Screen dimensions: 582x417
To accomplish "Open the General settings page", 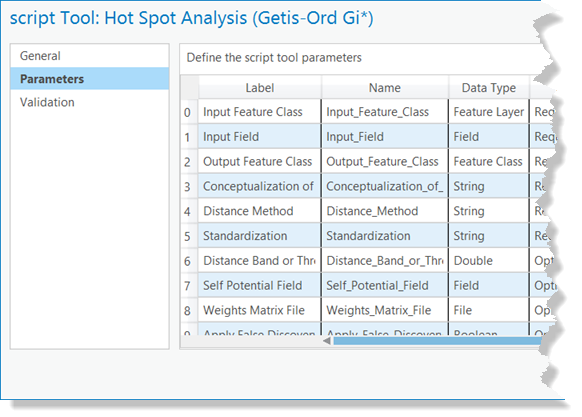I will pyautogui.click(x=89, y=56).
